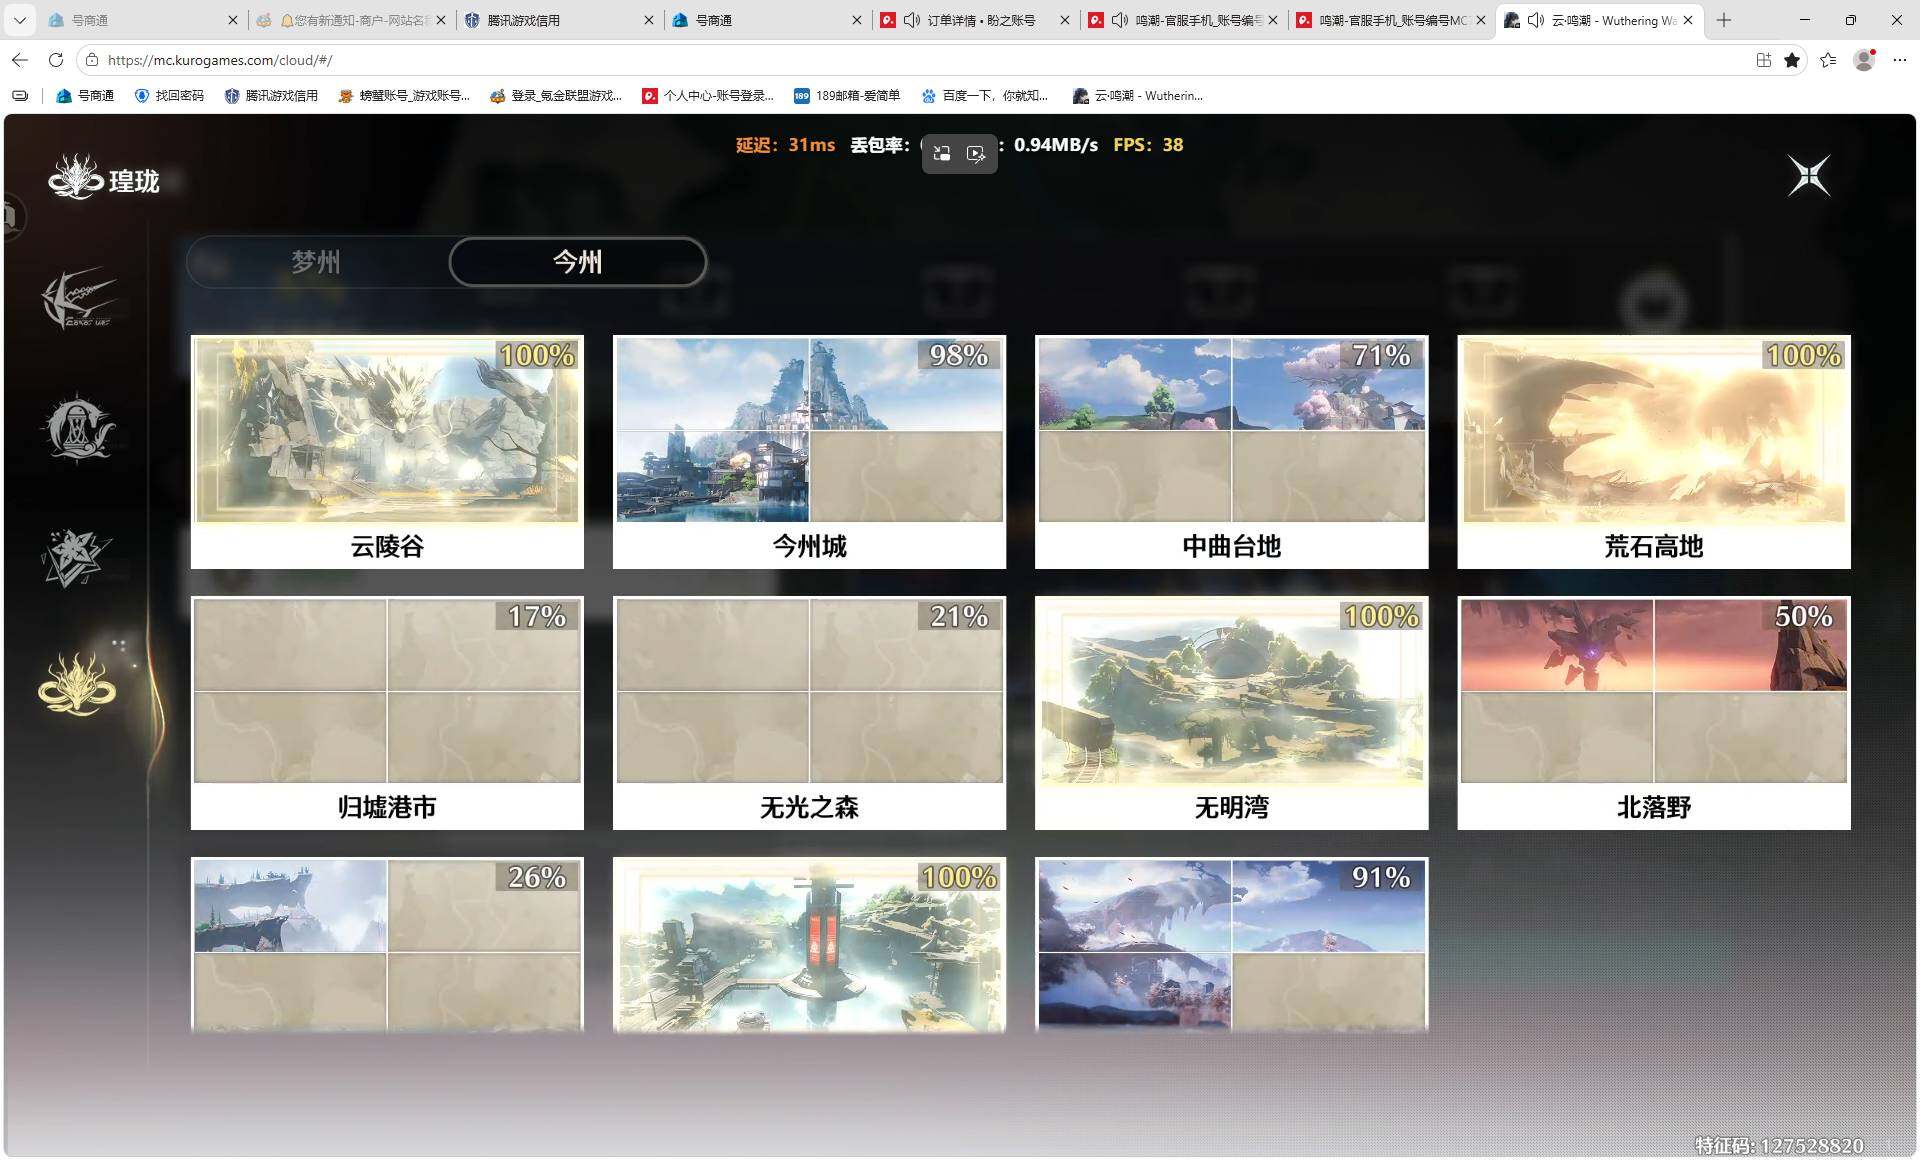Screen dimensions: 1920x1160
Task: Open the tab actions dropdown arrow
Action: [x=19, y=20]
